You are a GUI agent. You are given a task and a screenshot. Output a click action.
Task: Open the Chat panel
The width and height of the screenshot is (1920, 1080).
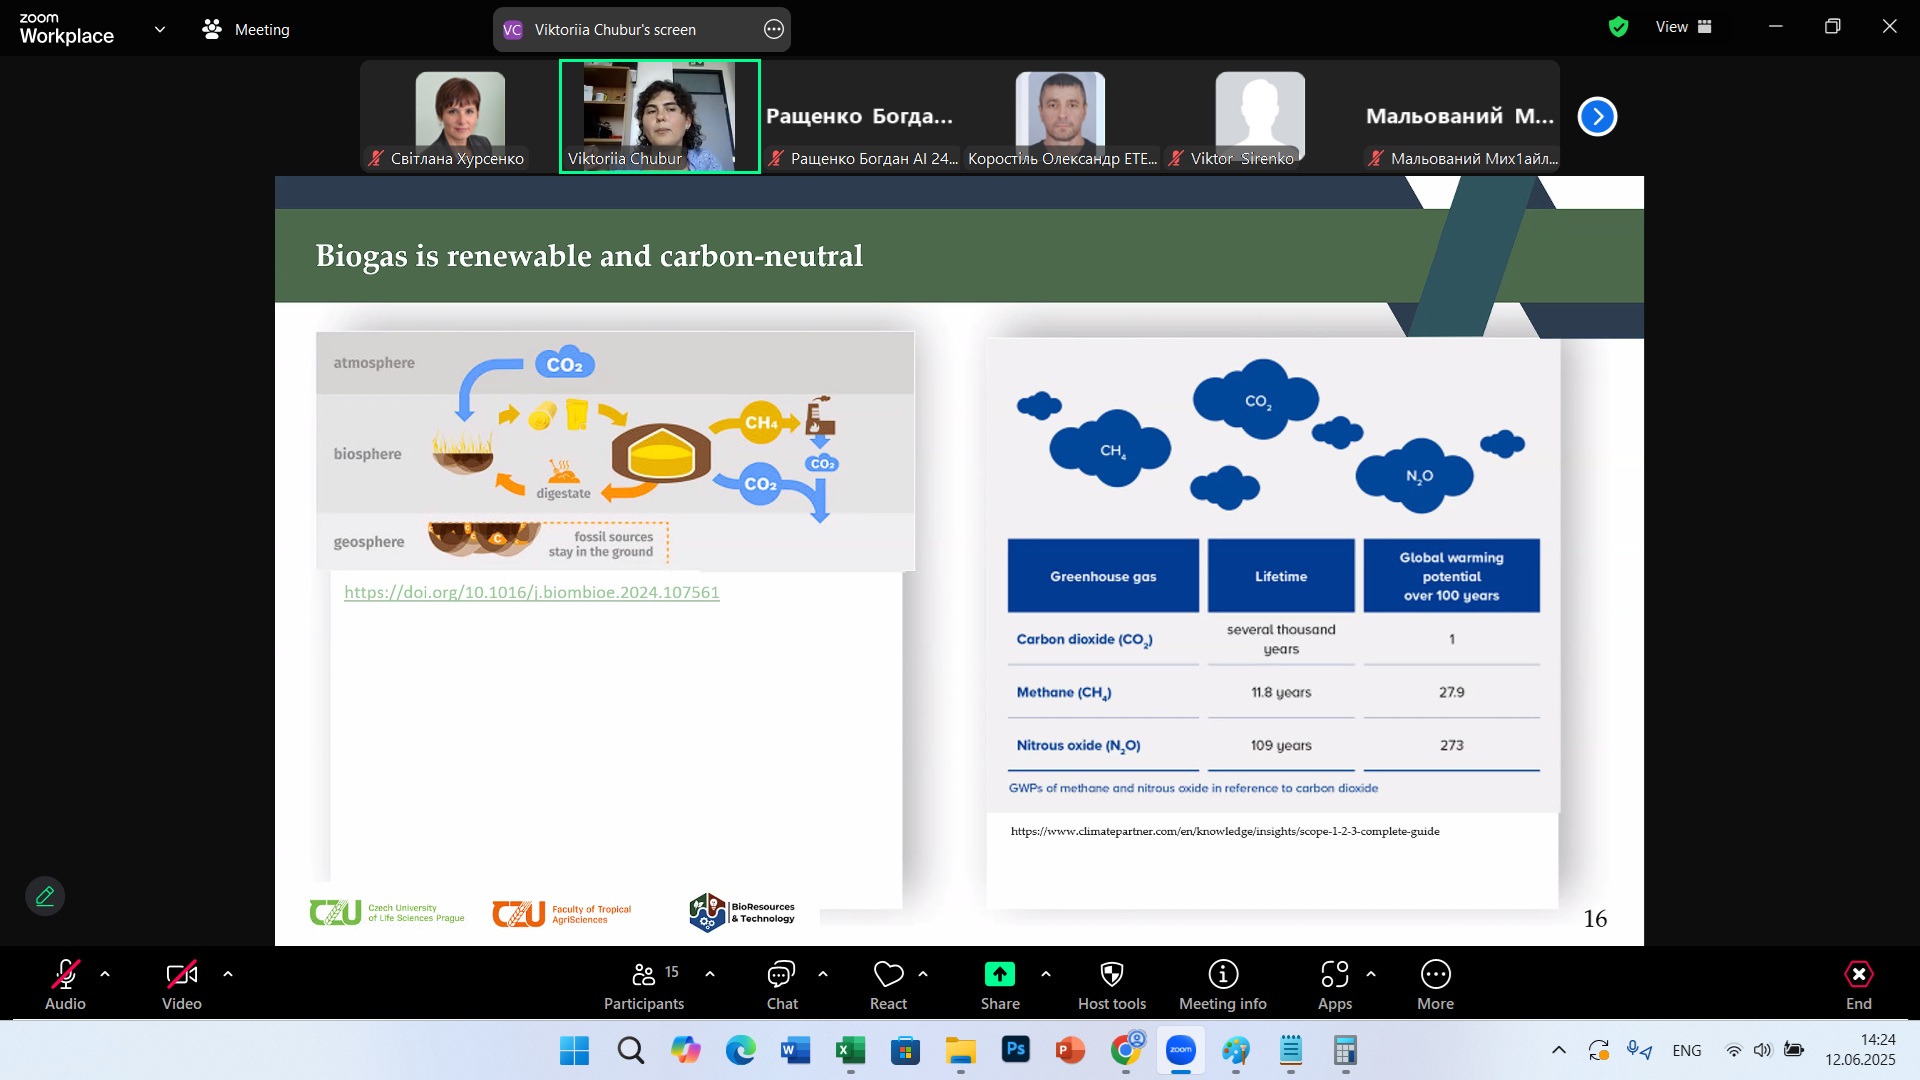[781, 985]
